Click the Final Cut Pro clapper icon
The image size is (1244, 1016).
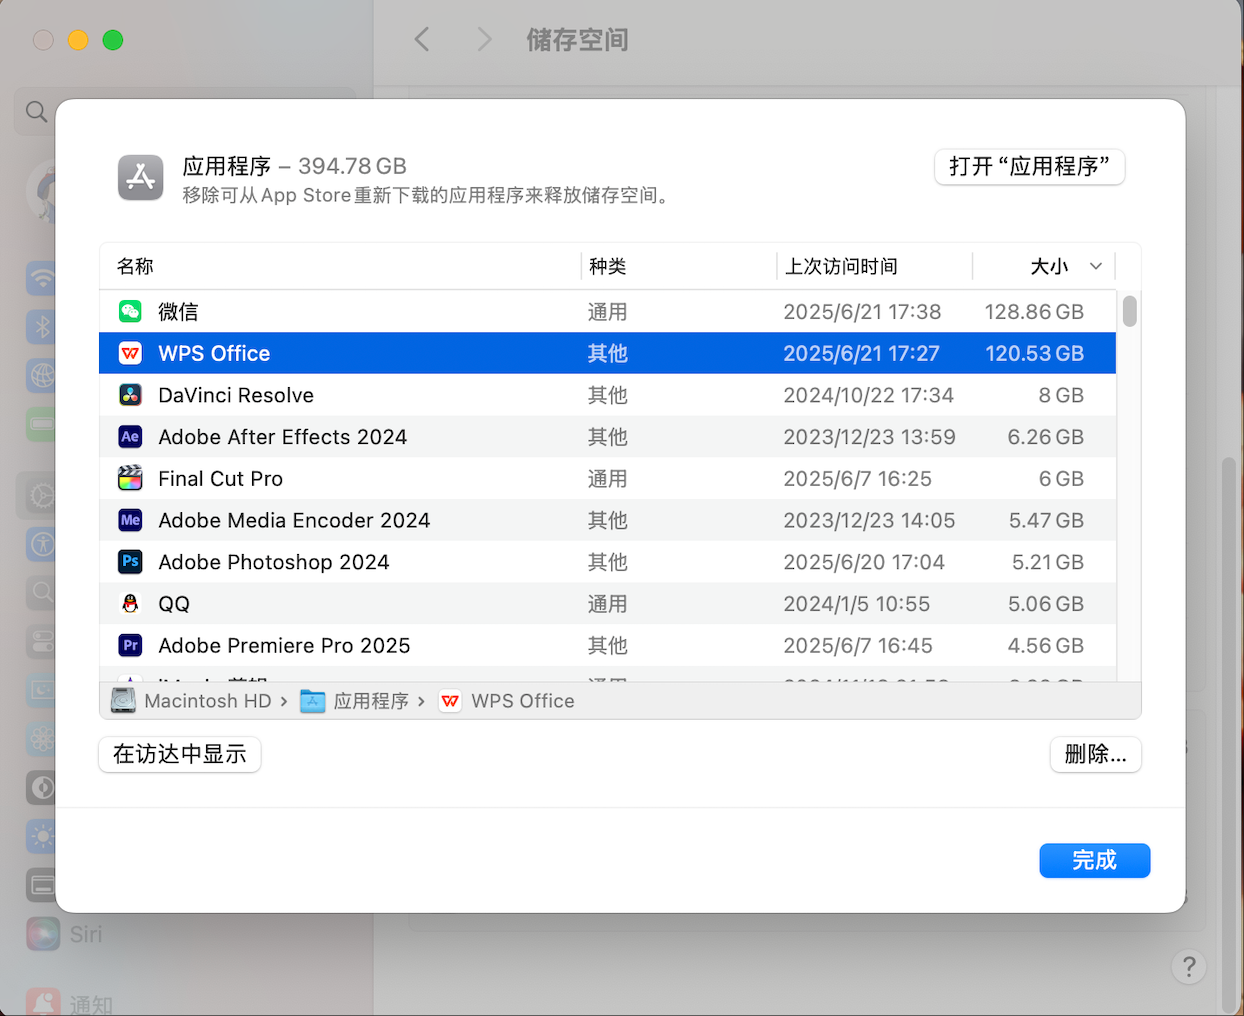point(130,478)
